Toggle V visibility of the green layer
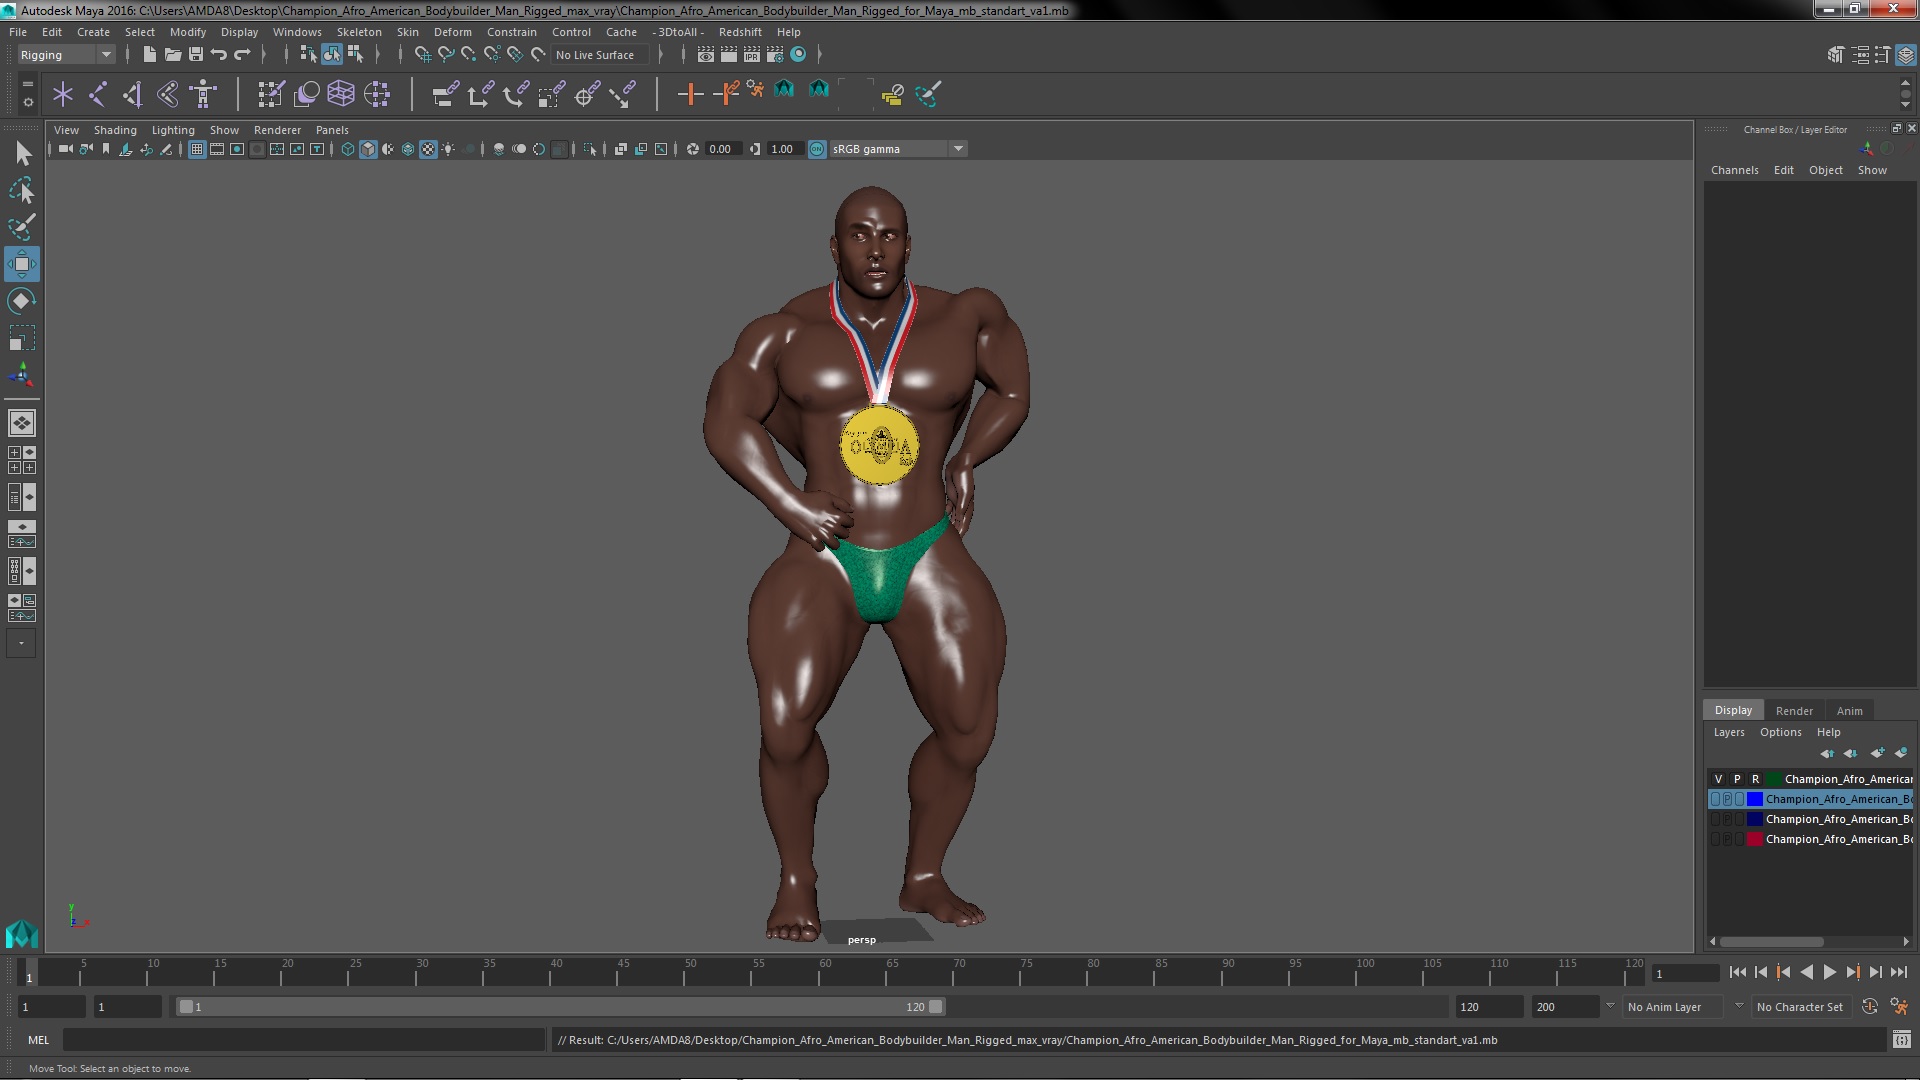This screenshot has width=1920, height=1080. click(1718, 779)
